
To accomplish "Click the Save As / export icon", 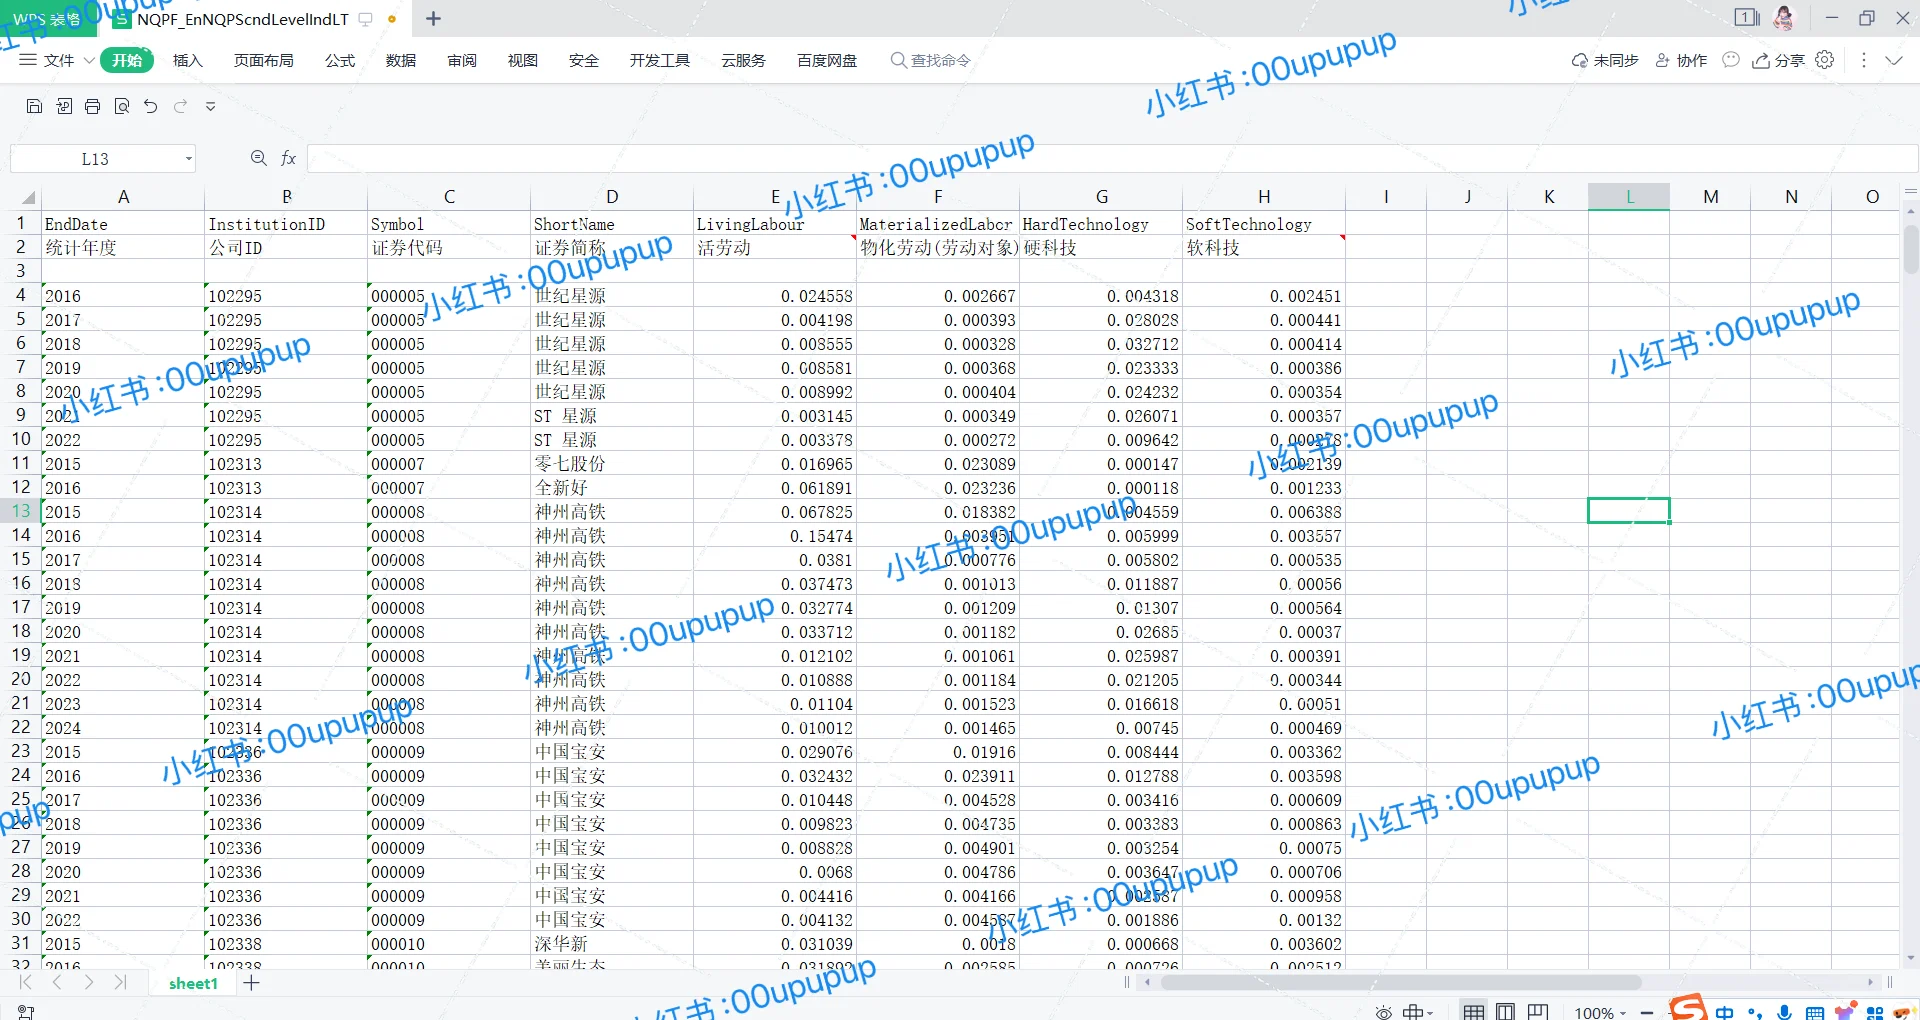I will (64, 106).
